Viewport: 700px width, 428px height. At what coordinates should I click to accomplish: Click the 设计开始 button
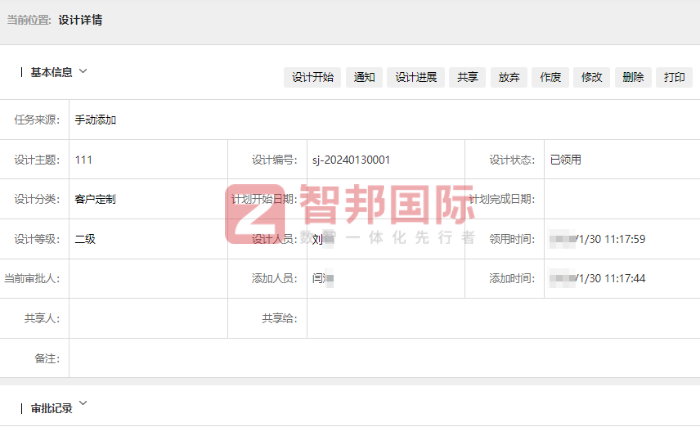[x=313, y=77]
